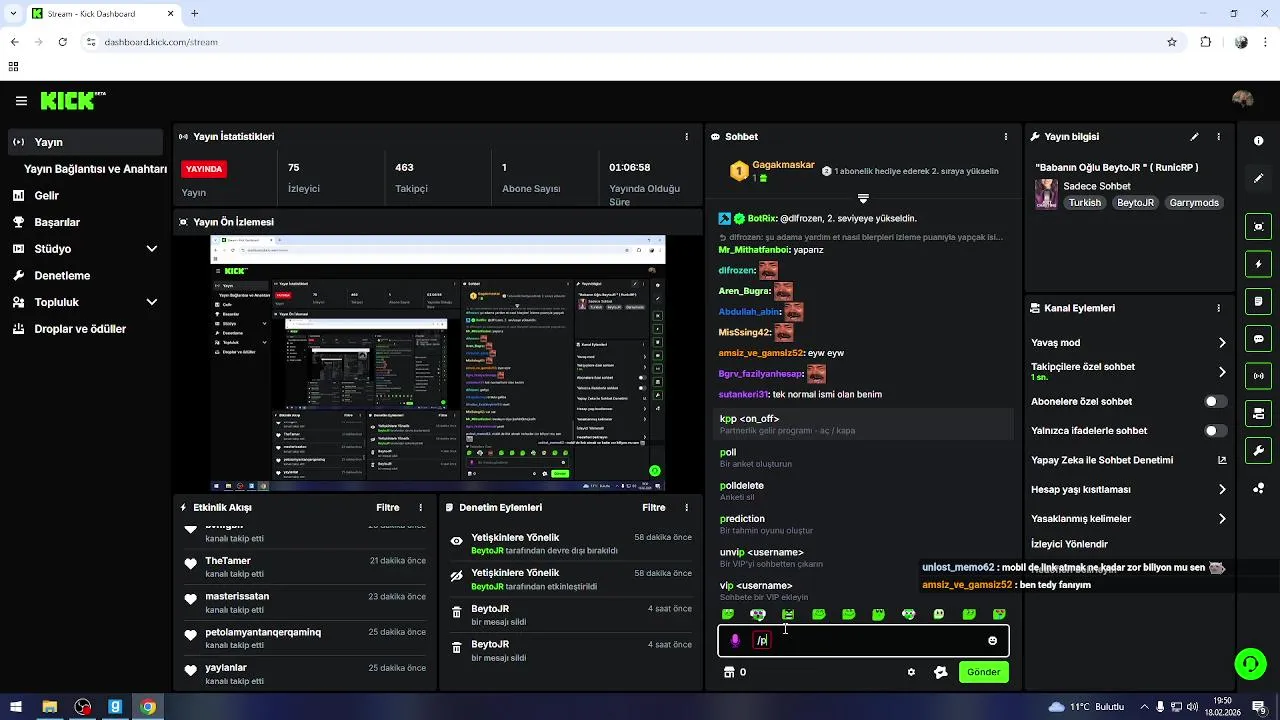This screenshot has height=720, width=1280.
Task: Click the green support headset floating button
Action: (x=1248, y=662)
